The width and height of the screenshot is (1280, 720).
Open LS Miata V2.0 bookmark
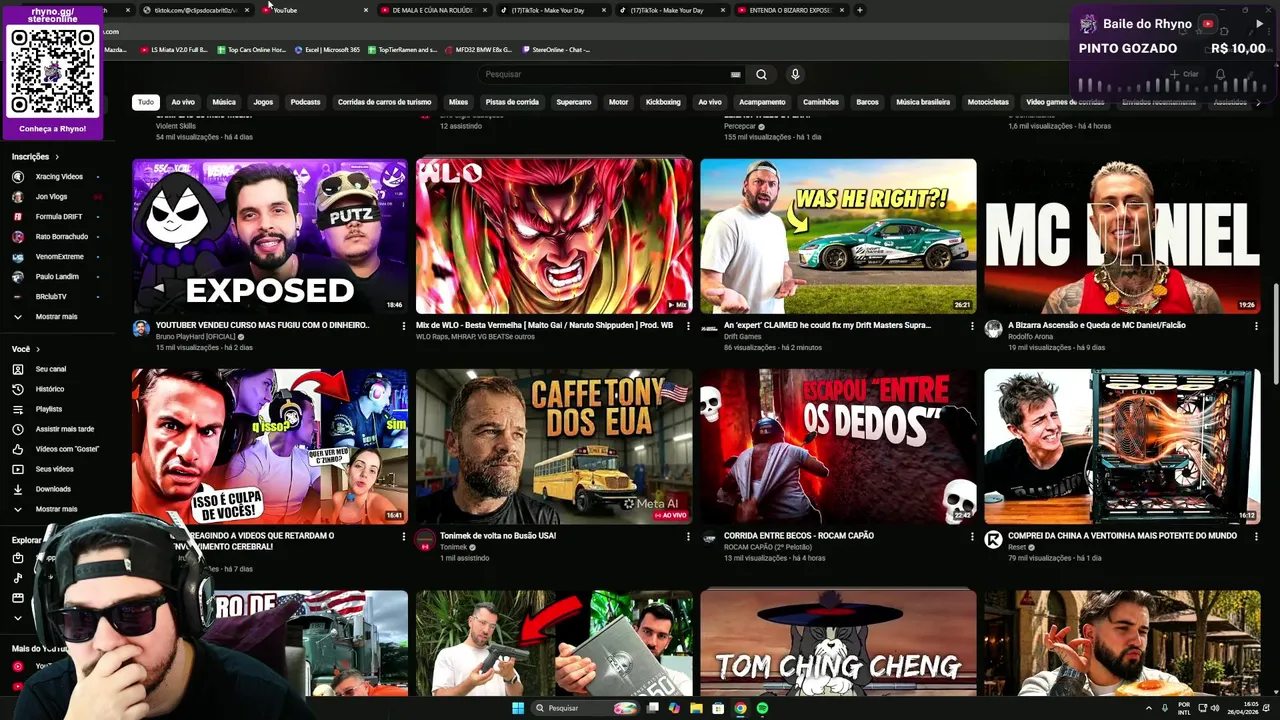click(174, 49)
